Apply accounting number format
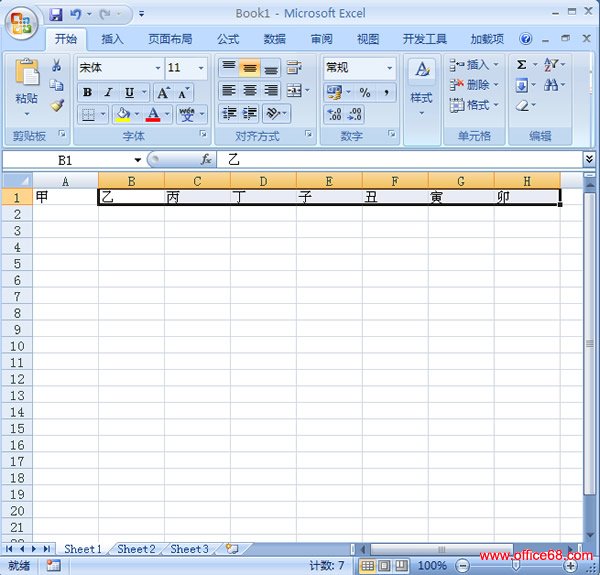600x575 pixels. [334, 92]
